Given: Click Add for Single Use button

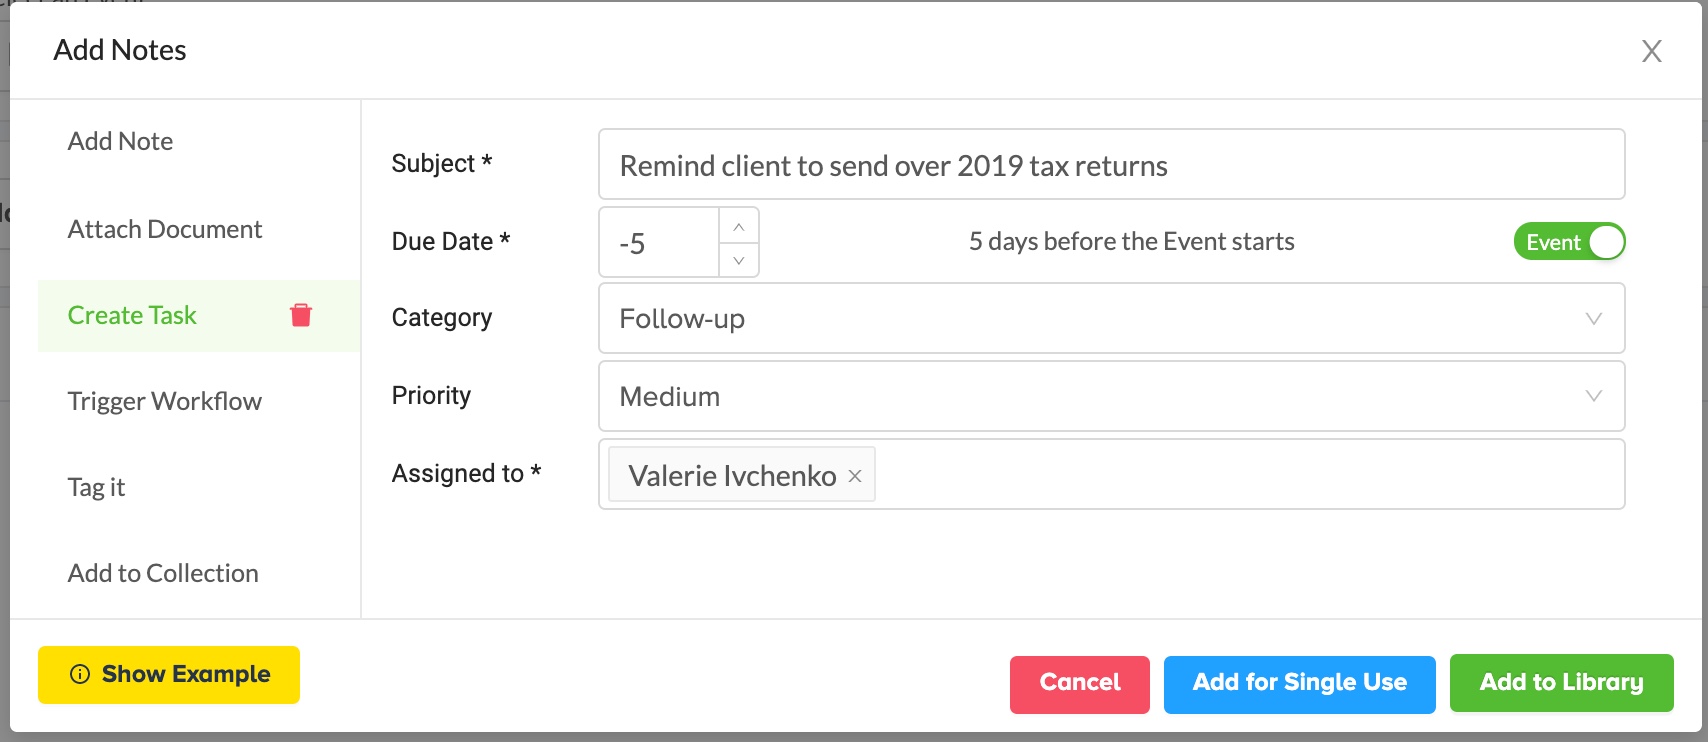Looking at the screenshot, I should click(x=1299, y=684).
